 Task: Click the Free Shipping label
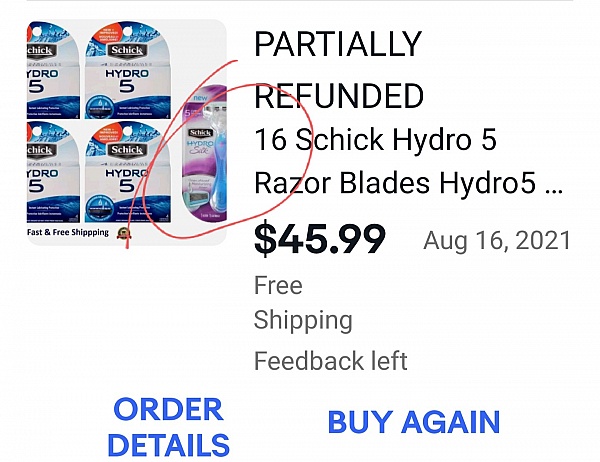point(303,302)
